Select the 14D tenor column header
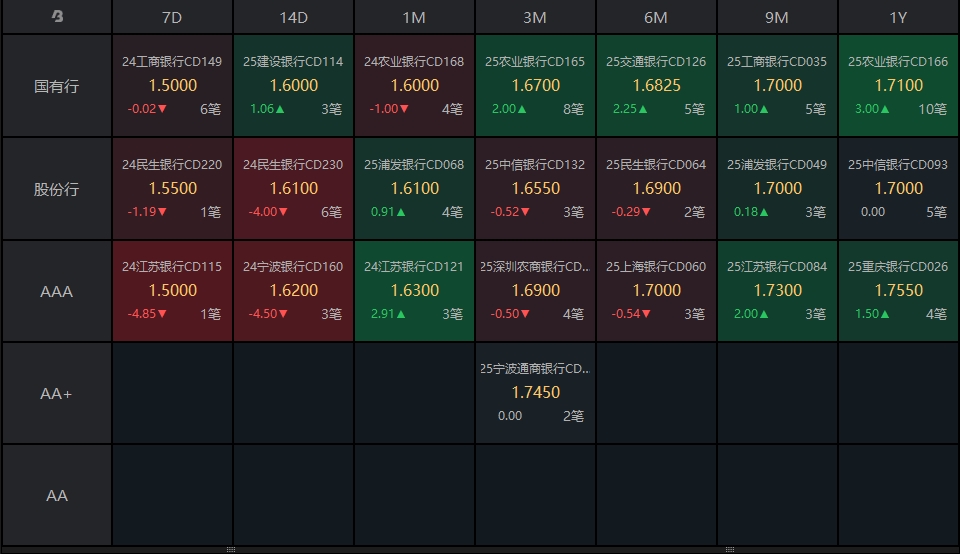Image resolution: width=960 pixels, height=554 pixels. click(x=293, y=17)
